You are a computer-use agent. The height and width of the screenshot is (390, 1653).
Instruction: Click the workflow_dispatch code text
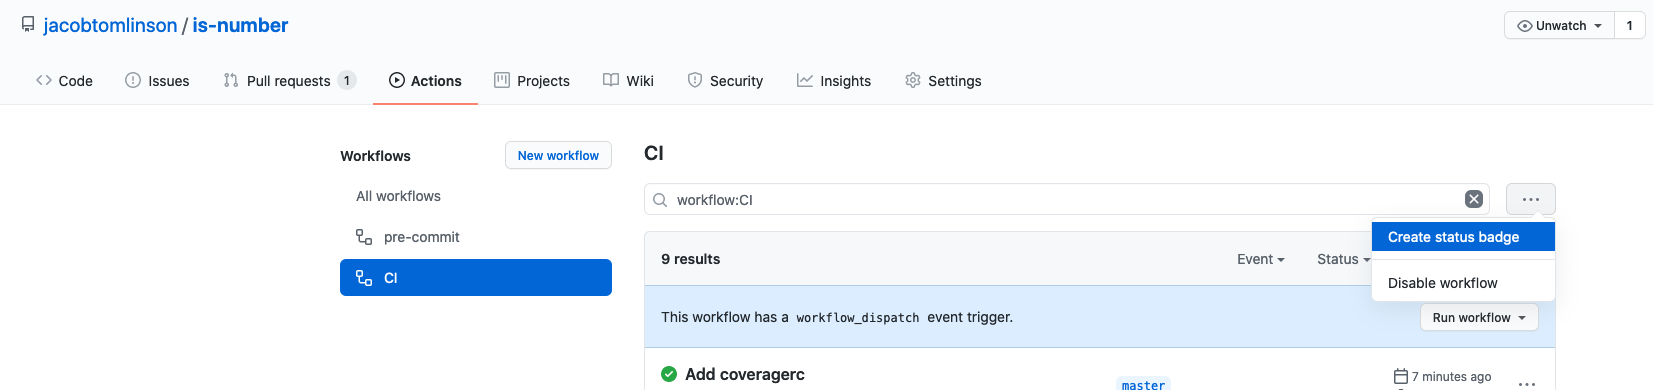[x=858, y=318]
